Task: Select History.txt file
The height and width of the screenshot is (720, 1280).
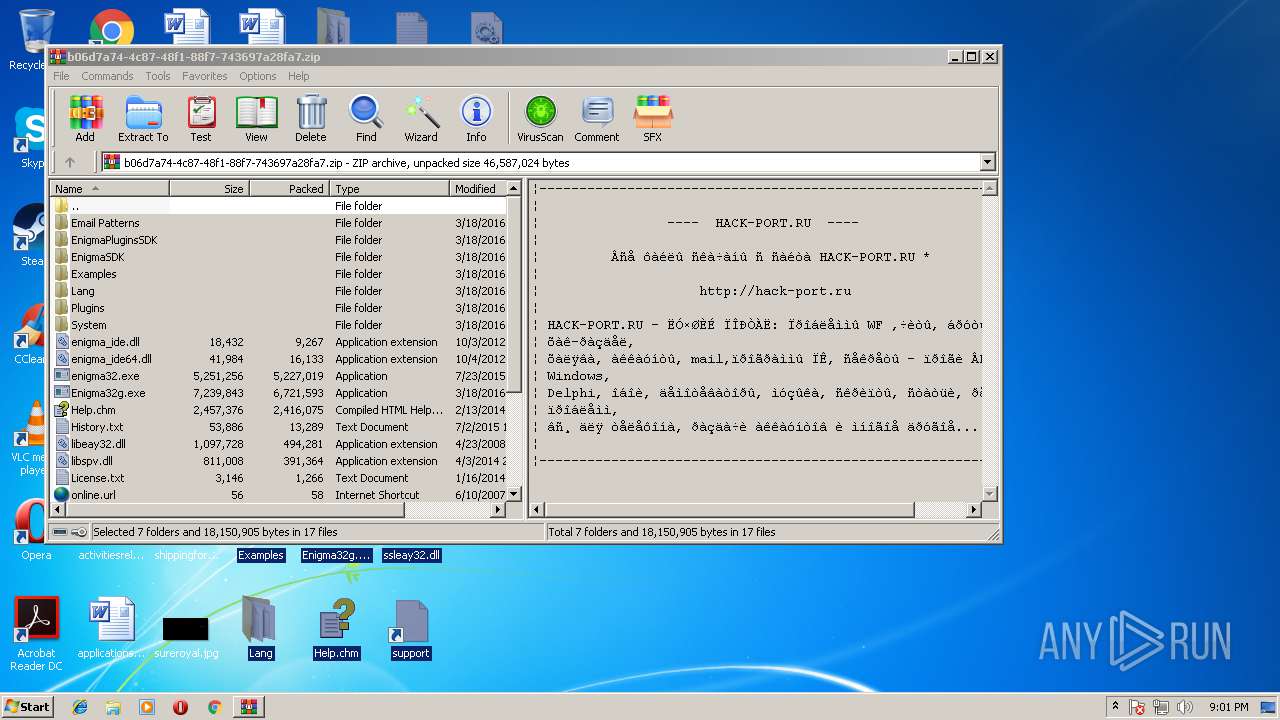Action: [280, 427]
